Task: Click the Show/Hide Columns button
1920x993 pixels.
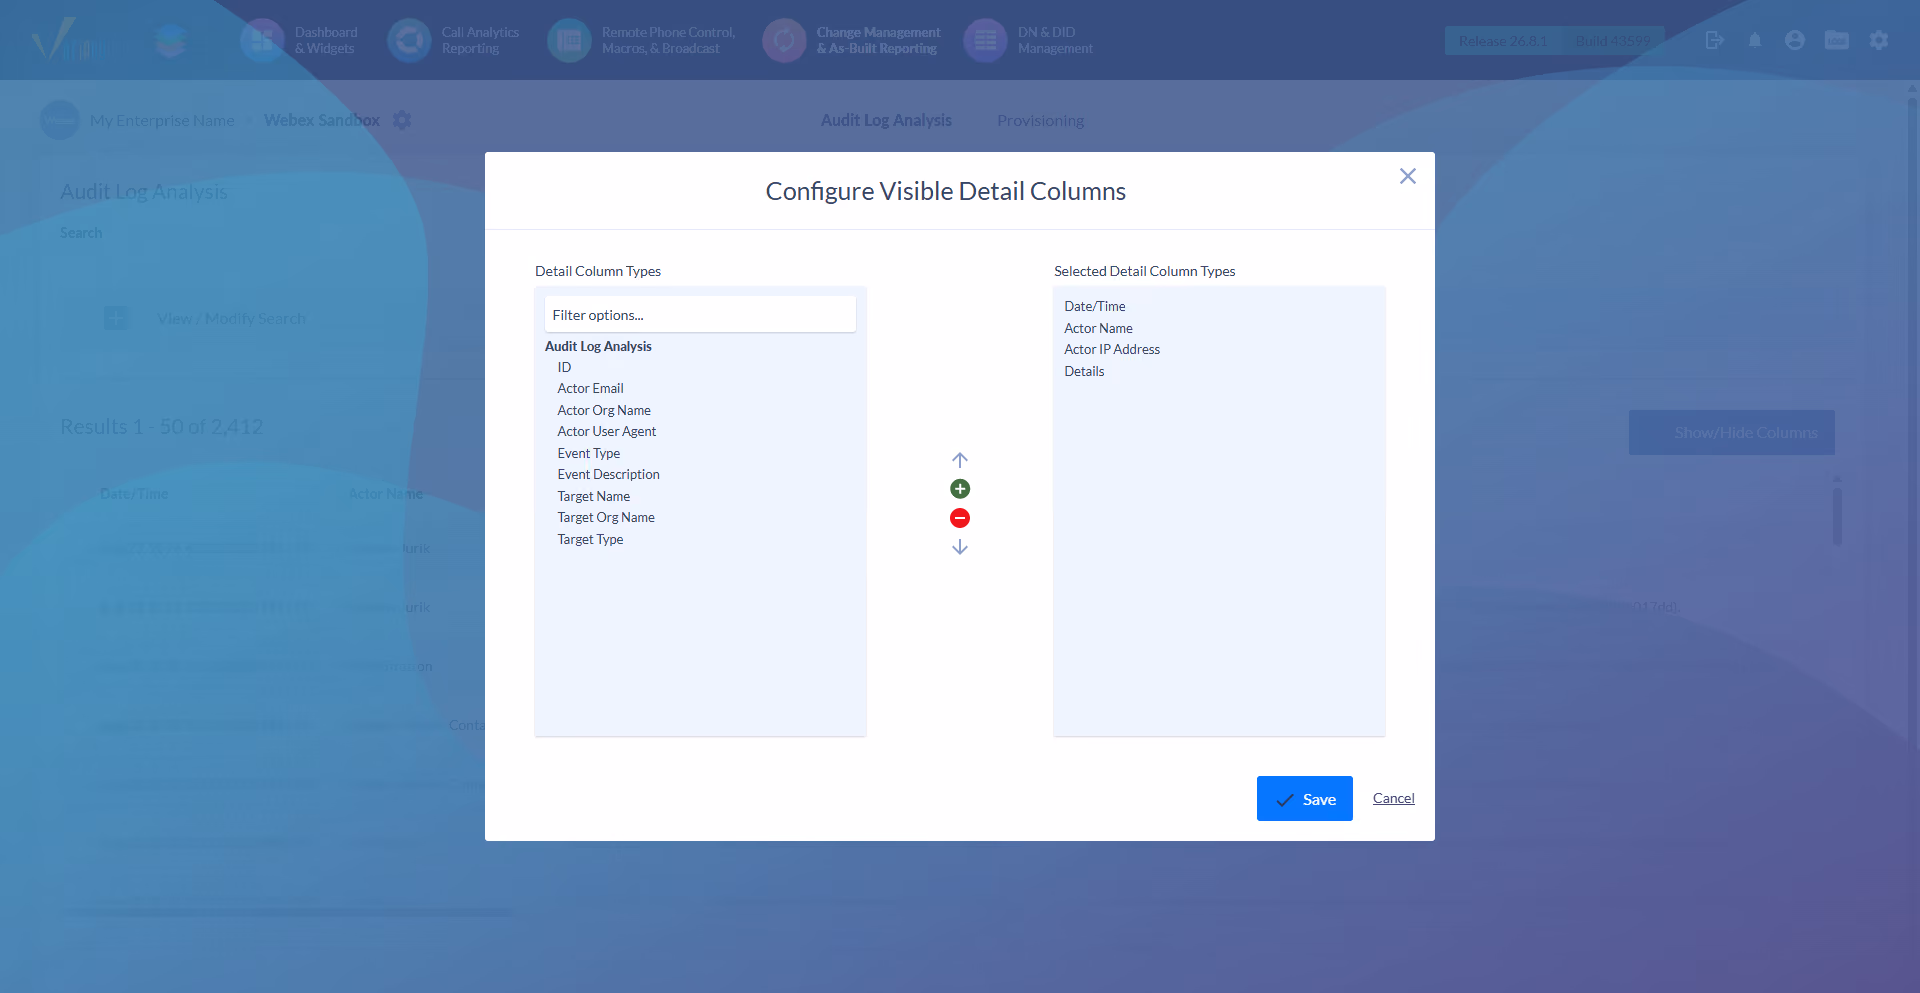Action: [1732, 432]
